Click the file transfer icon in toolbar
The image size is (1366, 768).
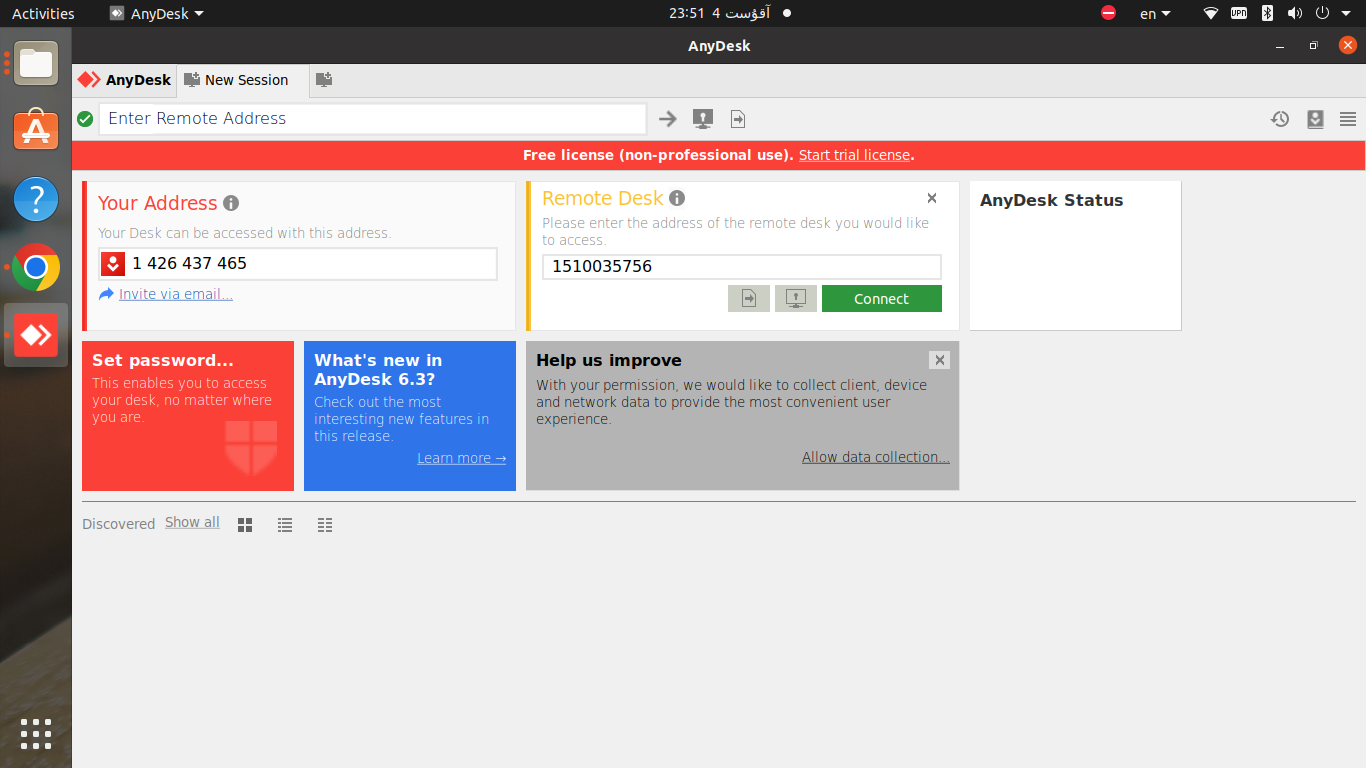click(x=738, y=119)
